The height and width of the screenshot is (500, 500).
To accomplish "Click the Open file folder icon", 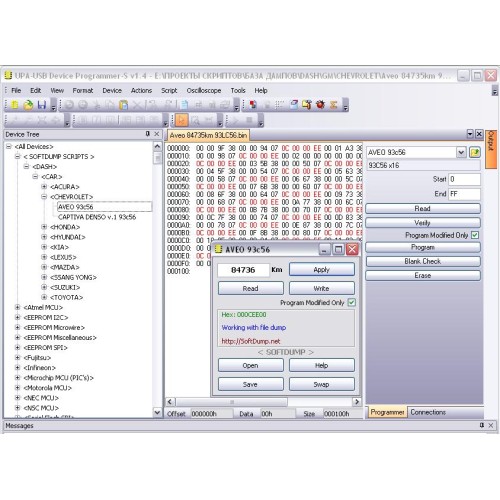I will tap(28, 105).
